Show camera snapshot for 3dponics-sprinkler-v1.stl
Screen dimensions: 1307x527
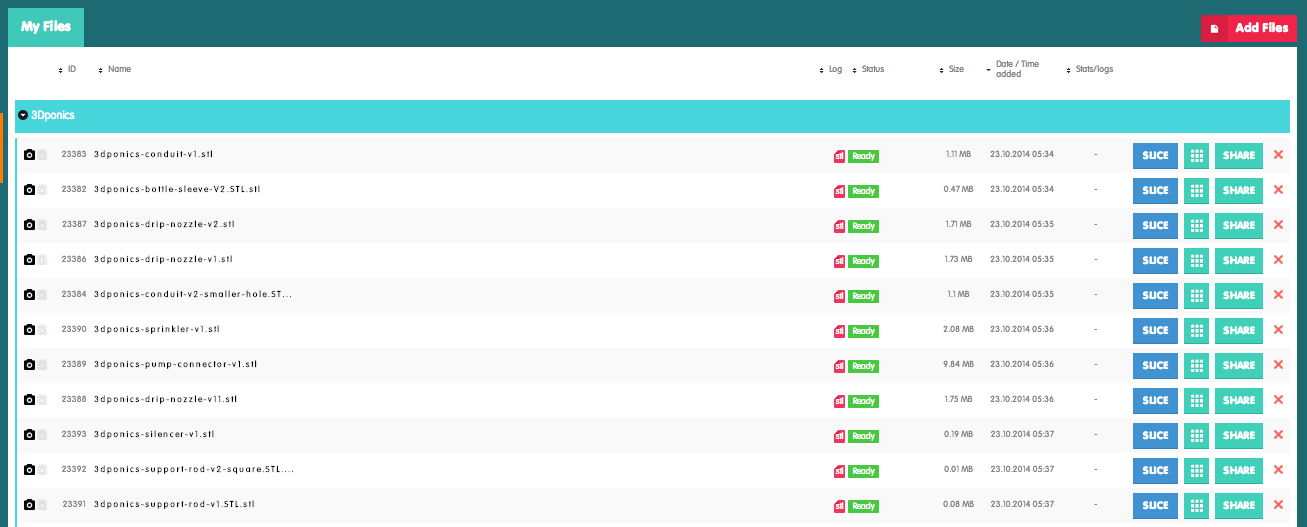(29, 330)
